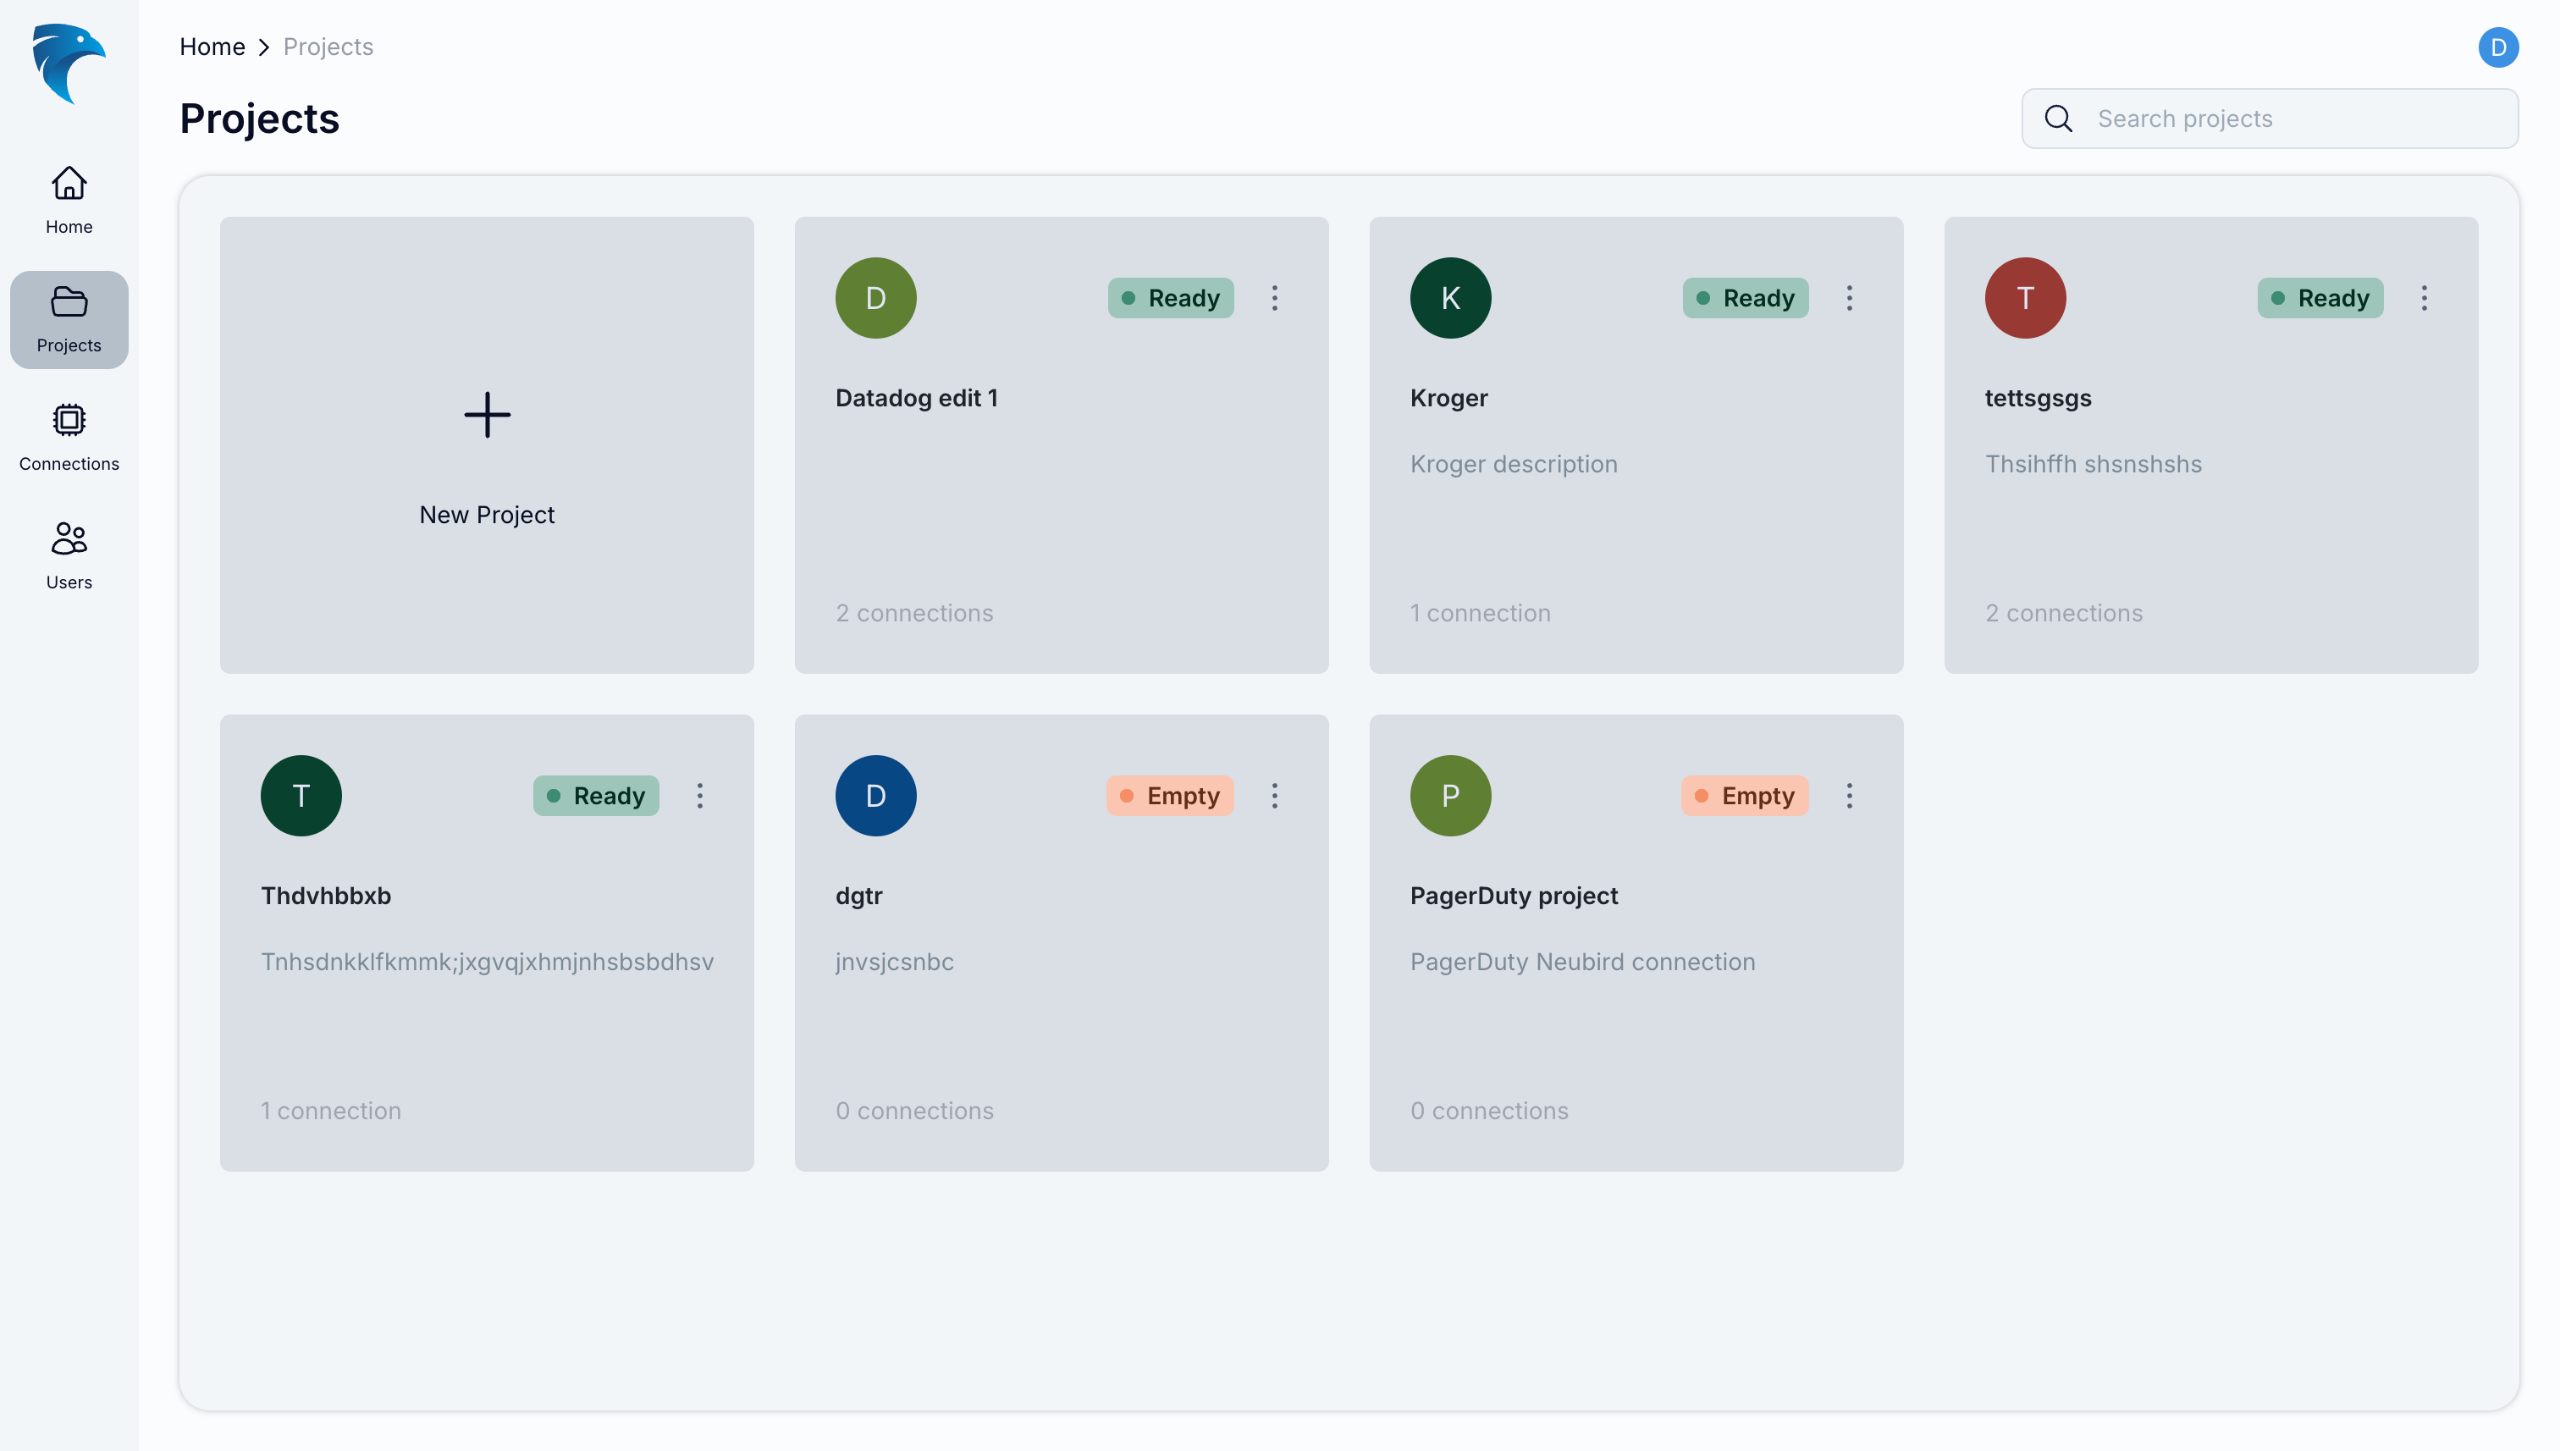Click the PagerDuty project avatar circle
The height and width of the screenshot is (1451, 2560).
(x=1450, y=796)
